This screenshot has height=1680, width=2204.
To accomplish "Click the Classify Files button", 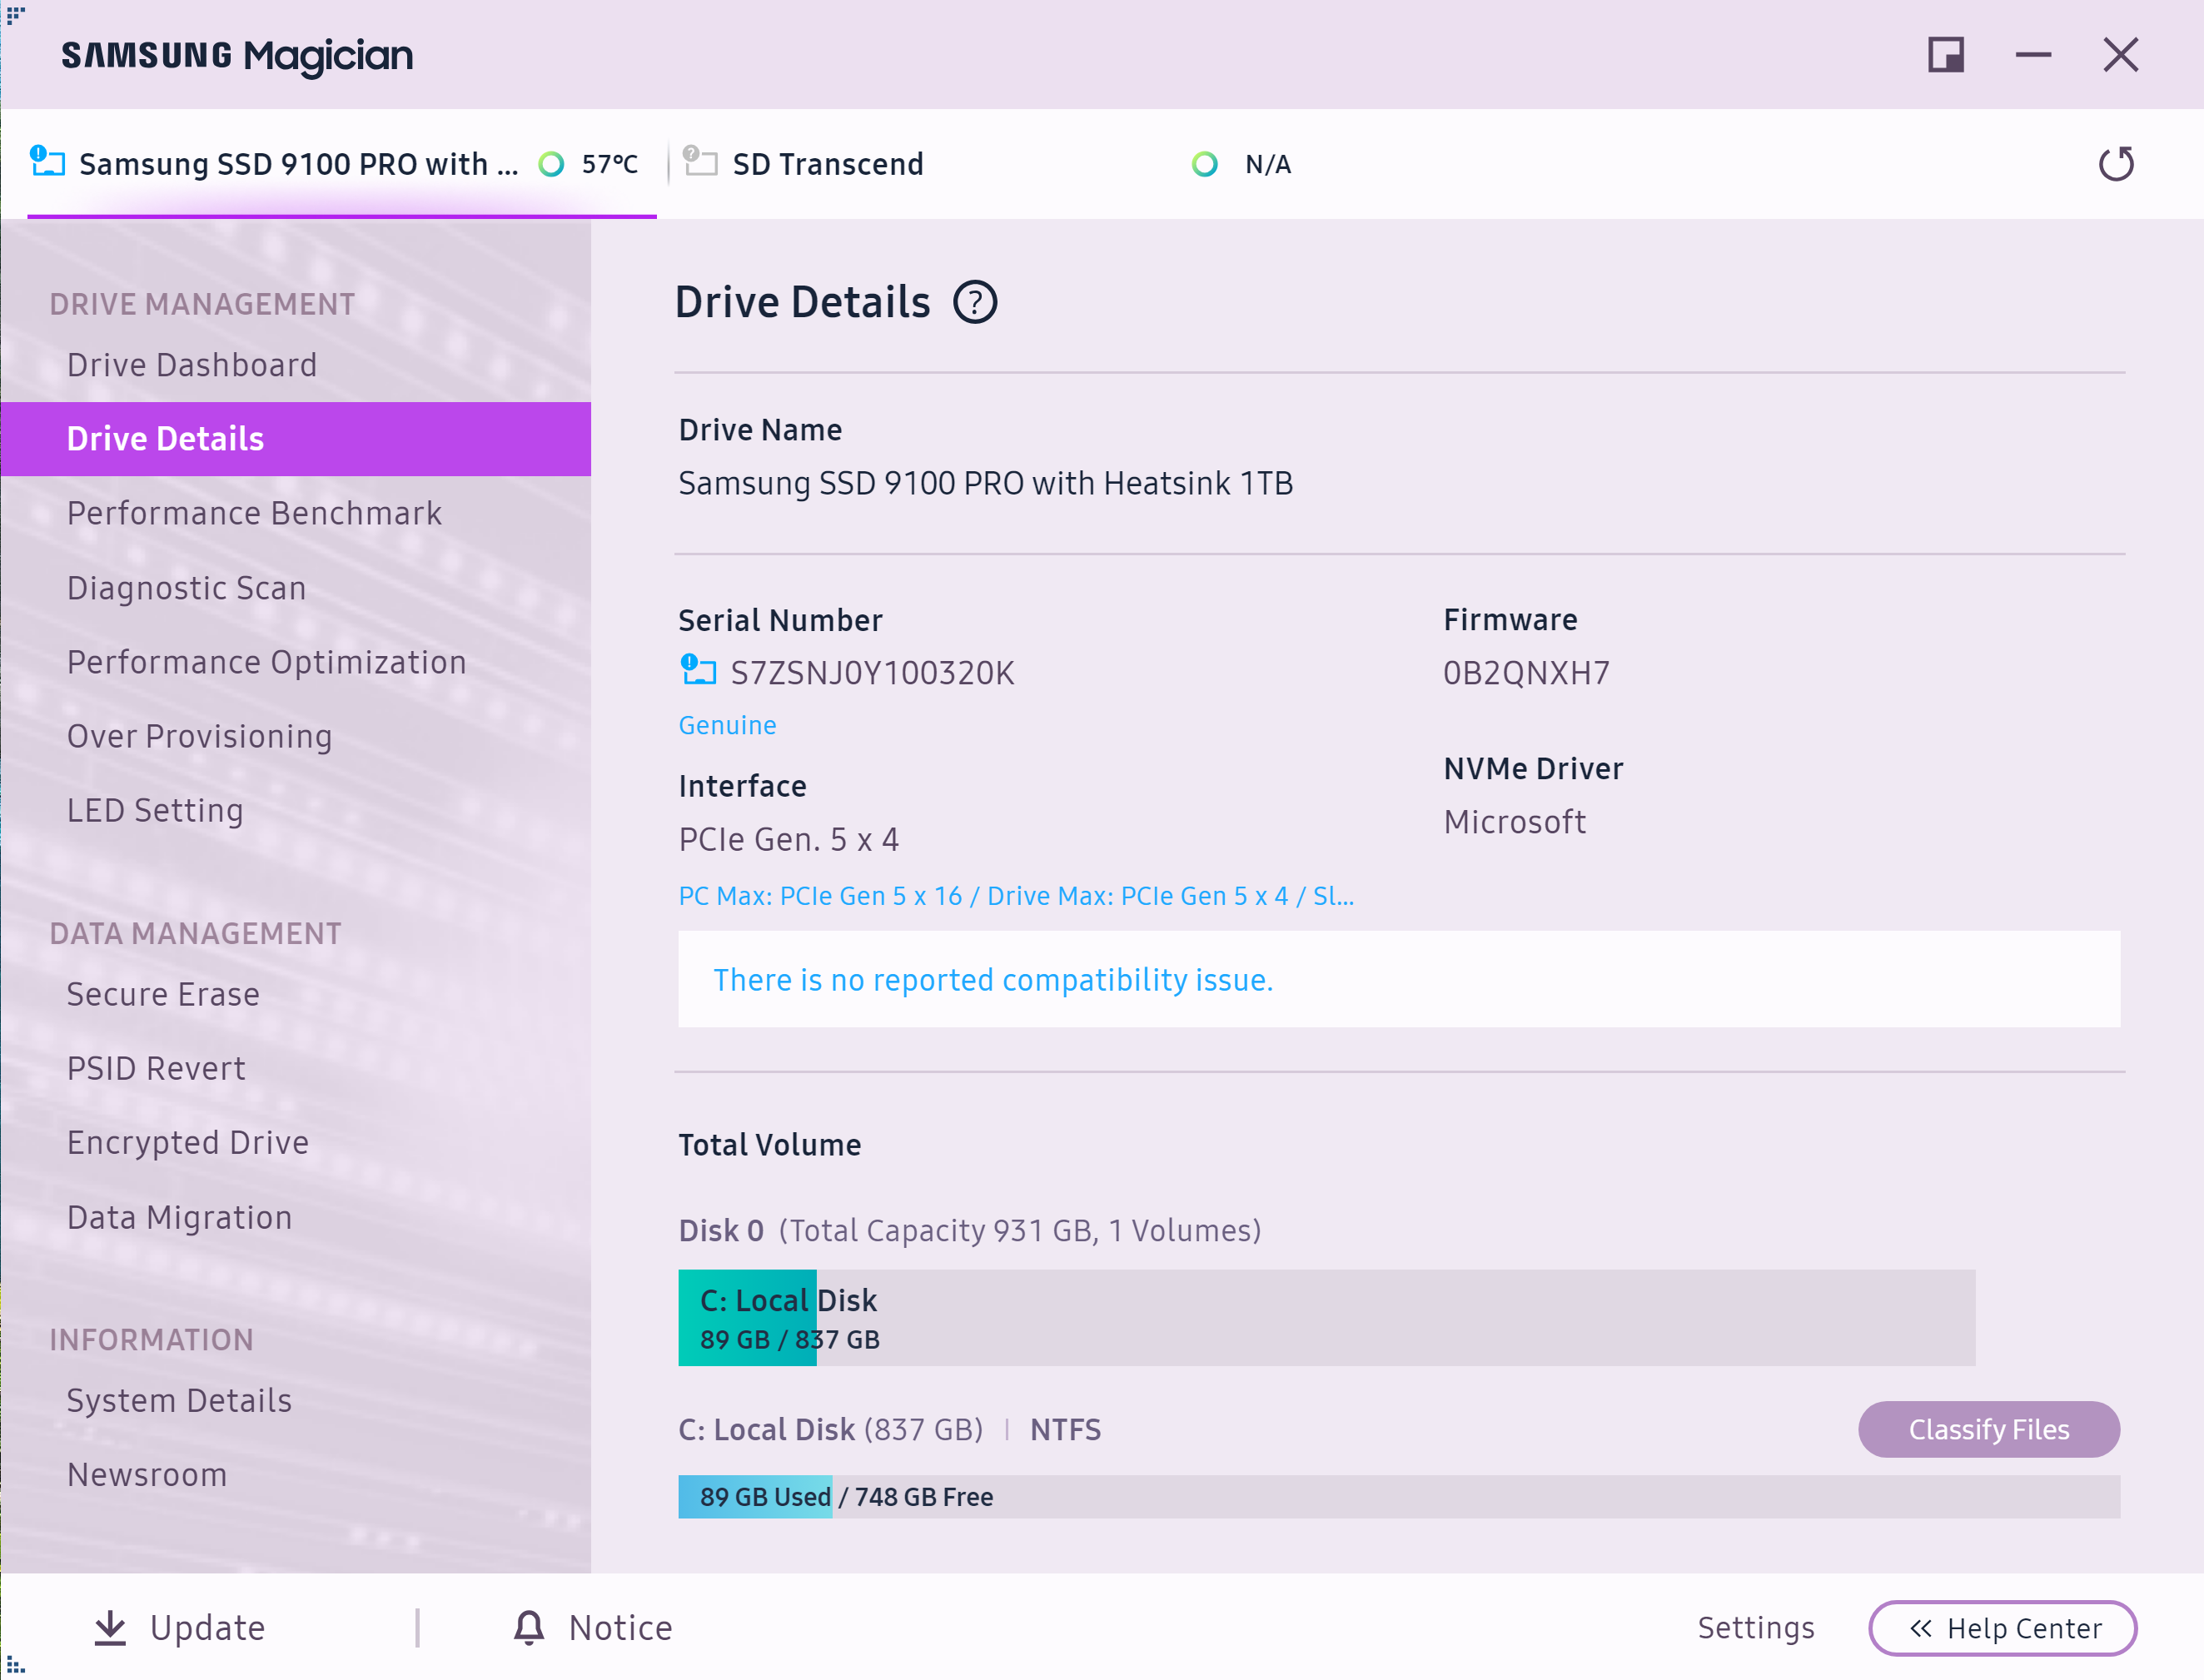I will pos(1988,1429).
